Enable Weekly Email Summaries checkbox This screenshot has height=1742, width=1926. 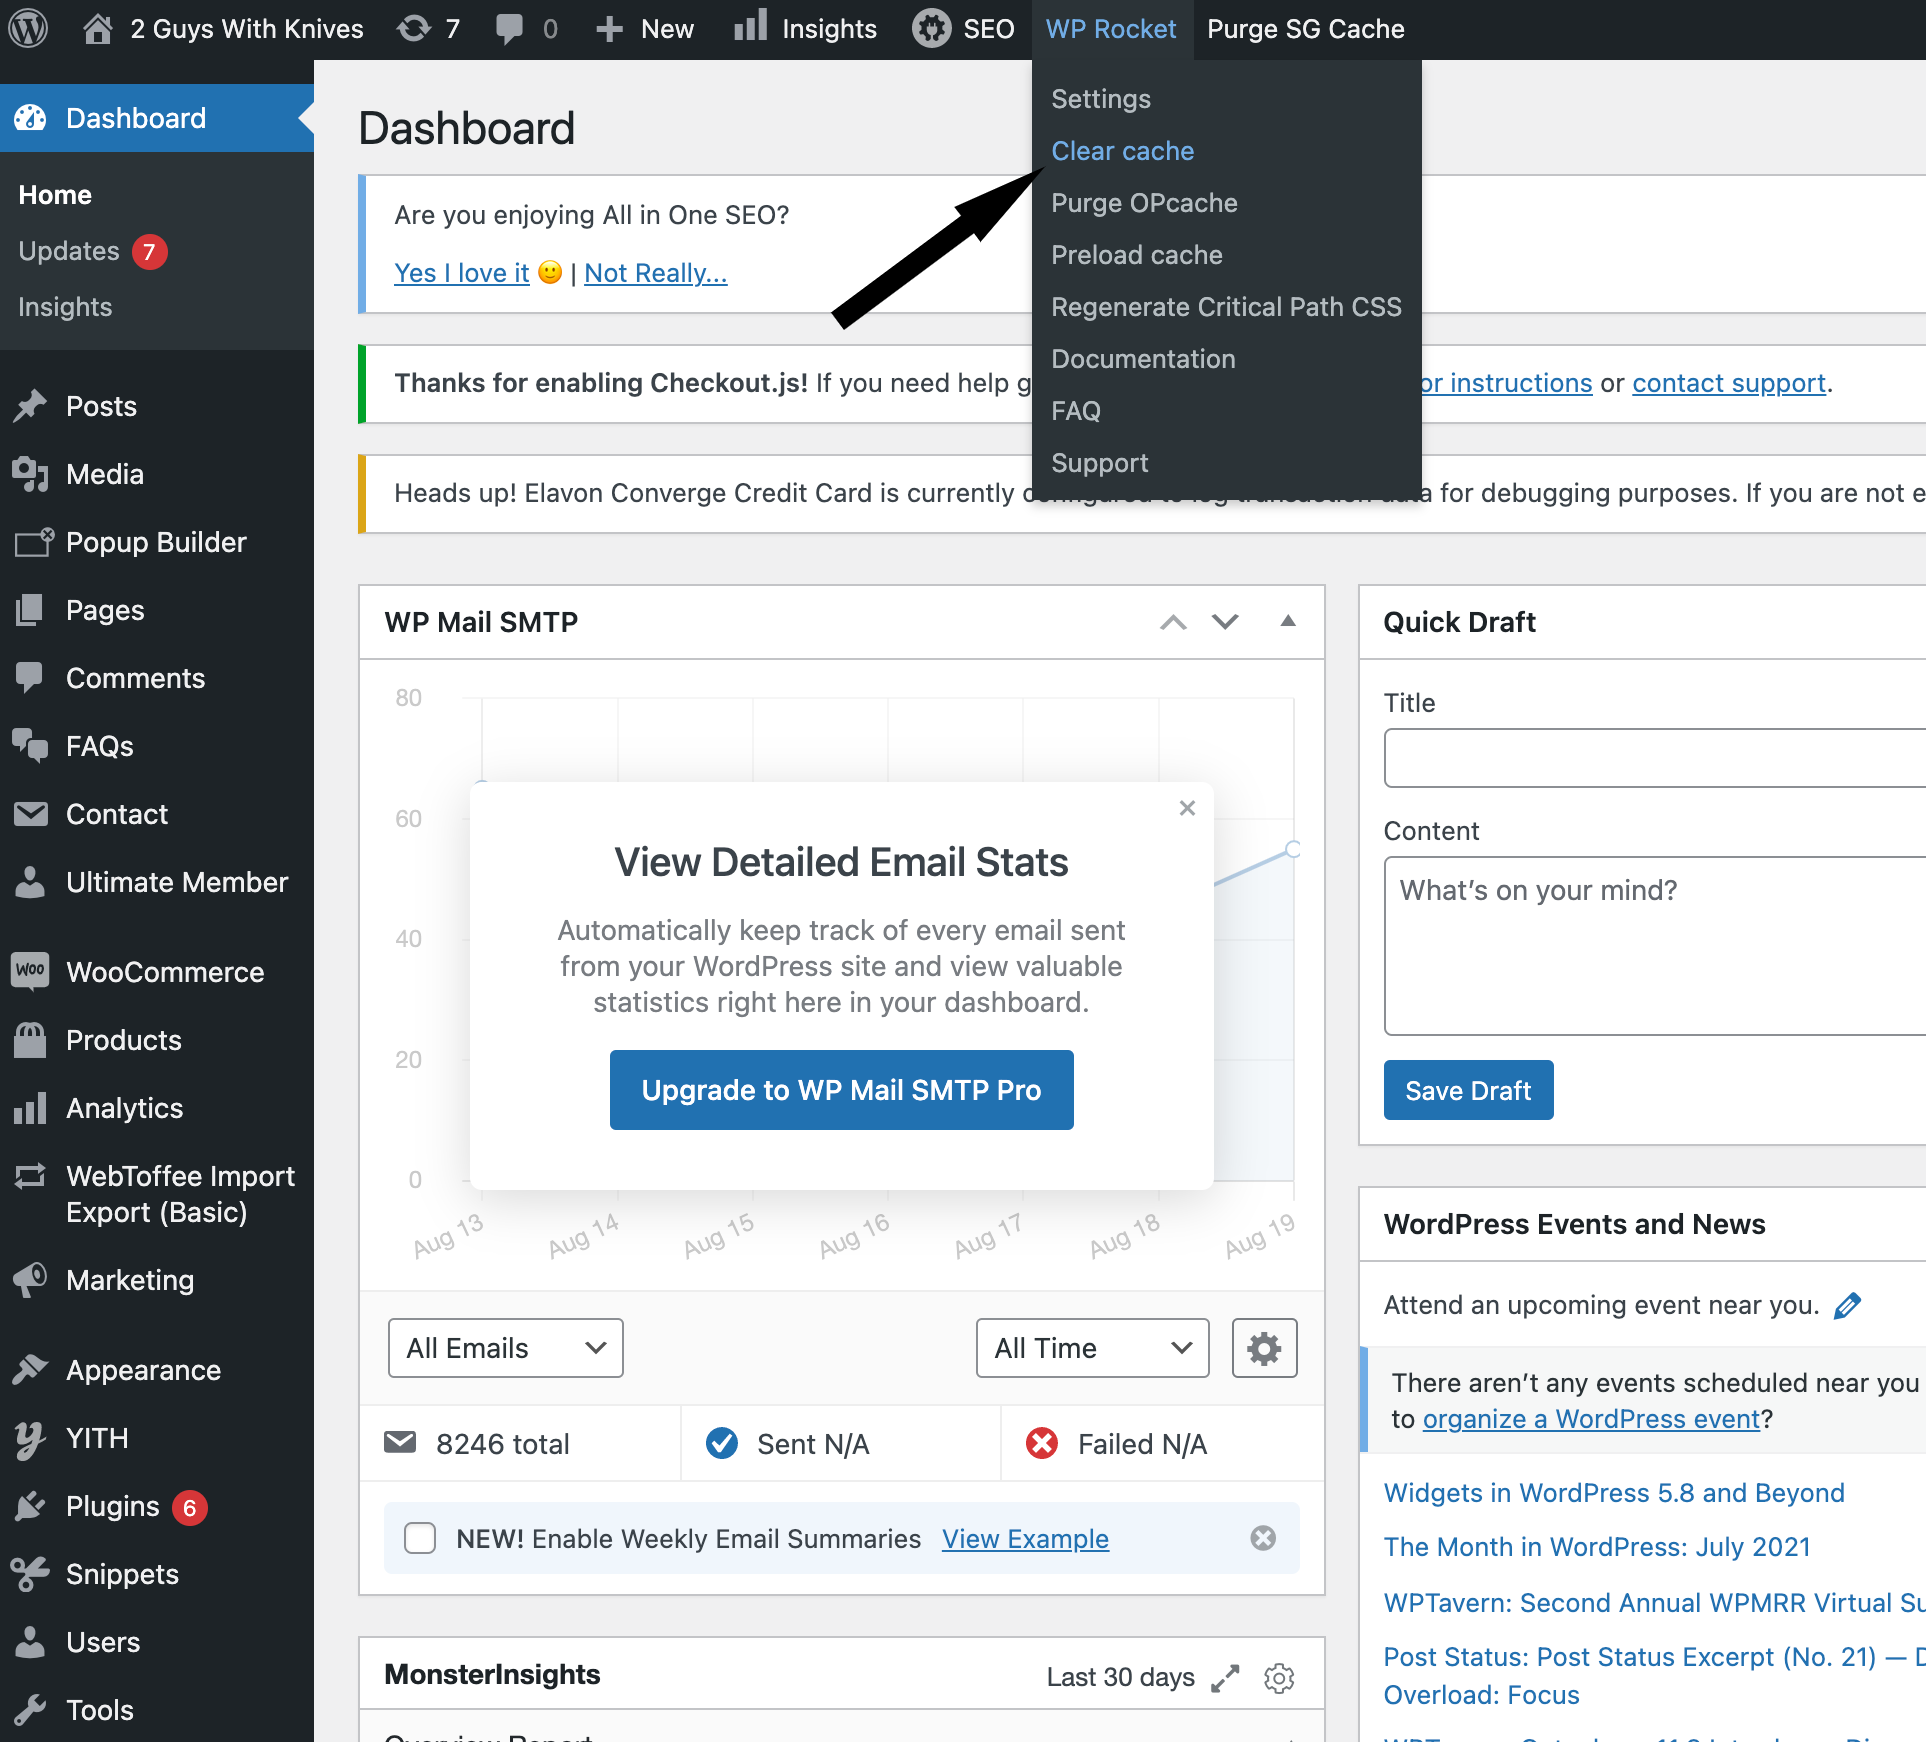420,1538
